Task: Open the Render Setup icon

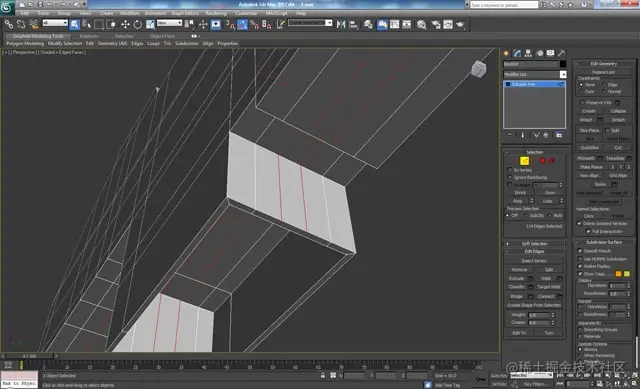Action: click(x=436, y=24)
